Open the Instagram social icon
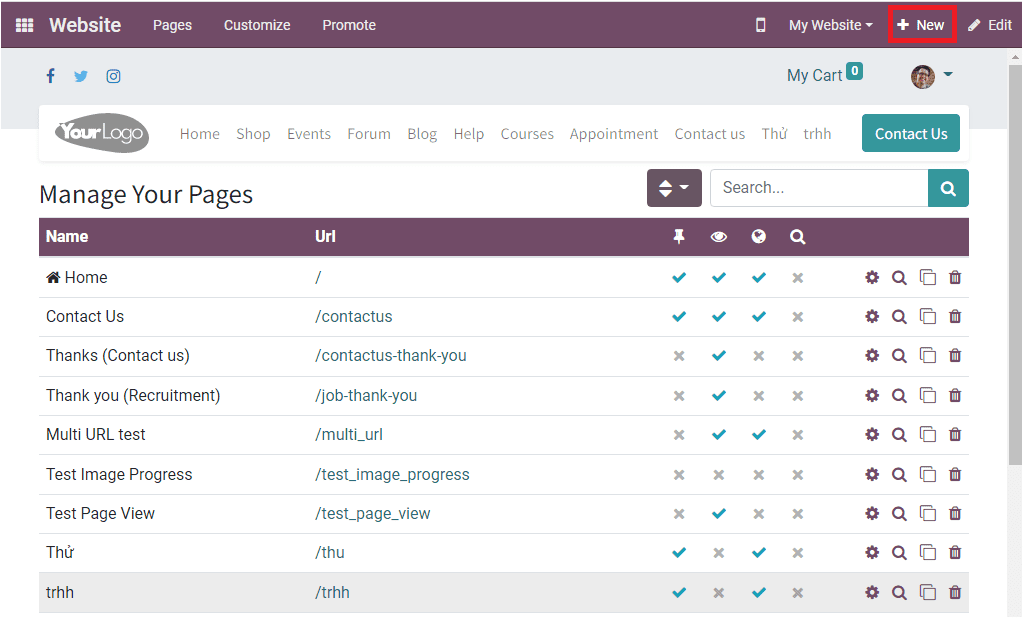Viewport: 1023px width, 618px height. pyautogui.click(x=113, y=75)
